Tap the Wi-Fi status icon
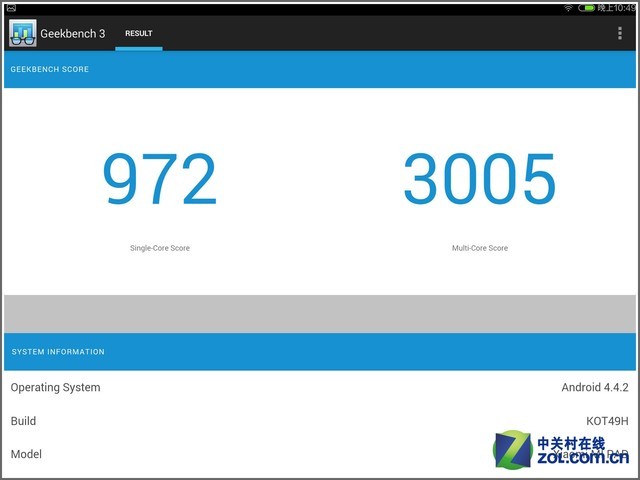Screen dimensions: 640x480 point(568,7)
